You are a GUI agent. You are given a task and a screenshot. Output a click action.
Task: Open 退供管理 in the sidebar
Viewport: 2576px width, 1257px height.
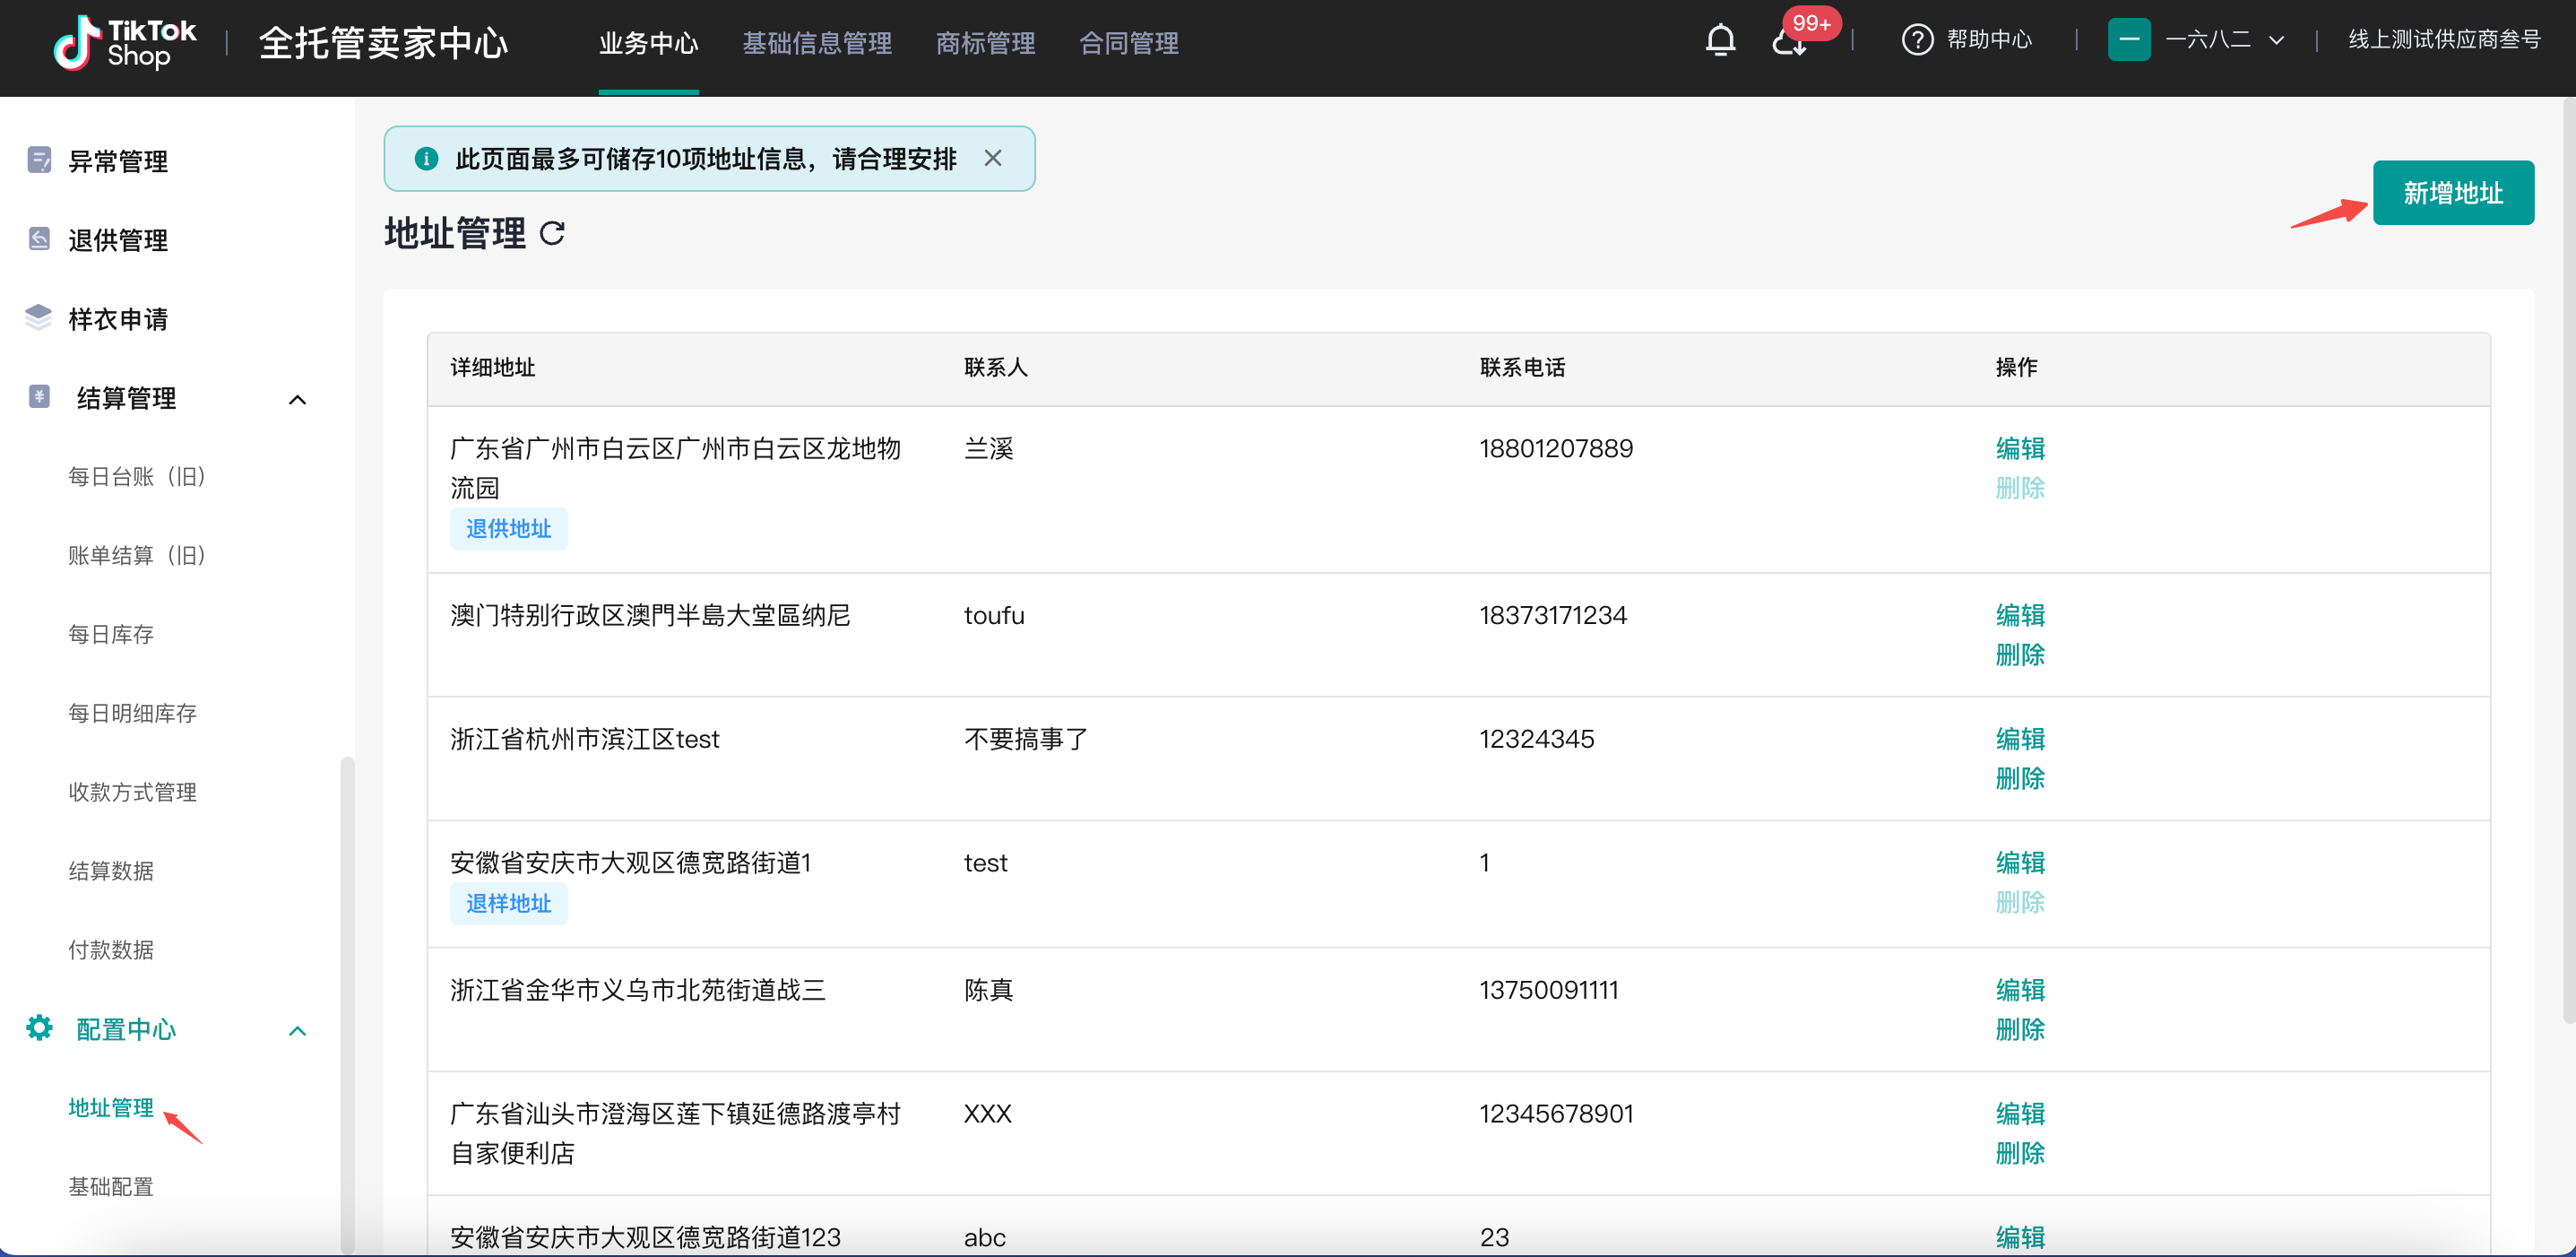(118, 240)
